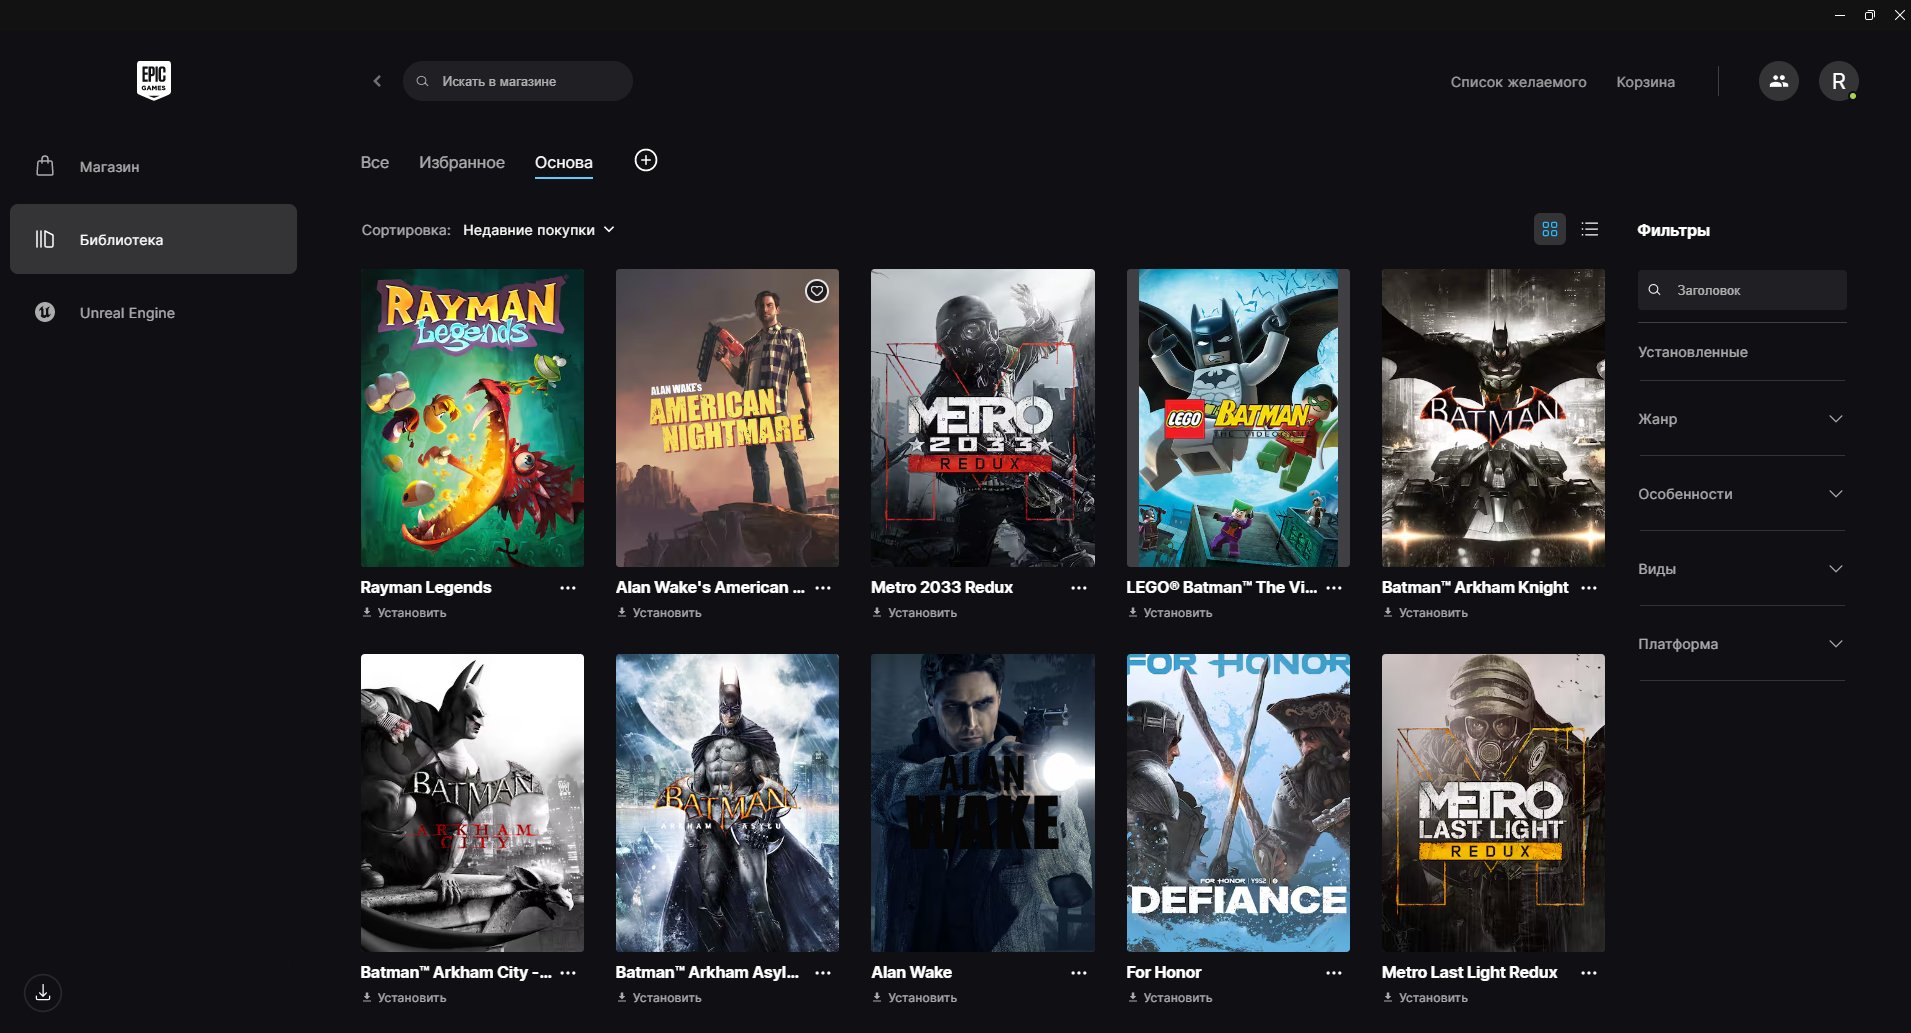Toggle favorite heart on American Nightmare

817,291
